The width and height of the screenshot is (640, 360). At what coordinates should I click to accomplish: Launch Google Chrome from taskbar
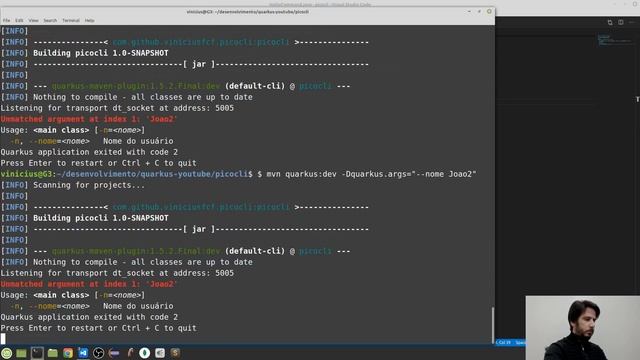[68, 353]
